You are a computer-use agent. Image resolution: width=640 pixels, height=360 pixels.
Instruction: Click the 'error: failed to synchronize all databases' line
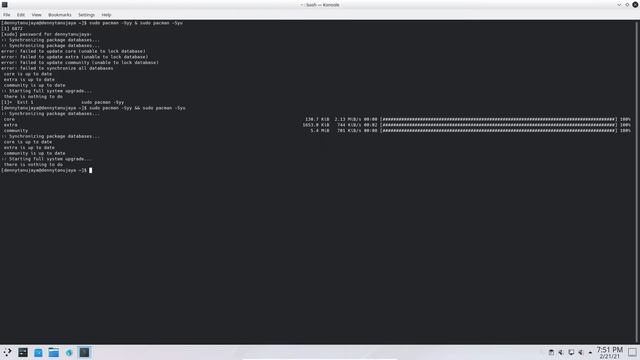pos(57,68)
